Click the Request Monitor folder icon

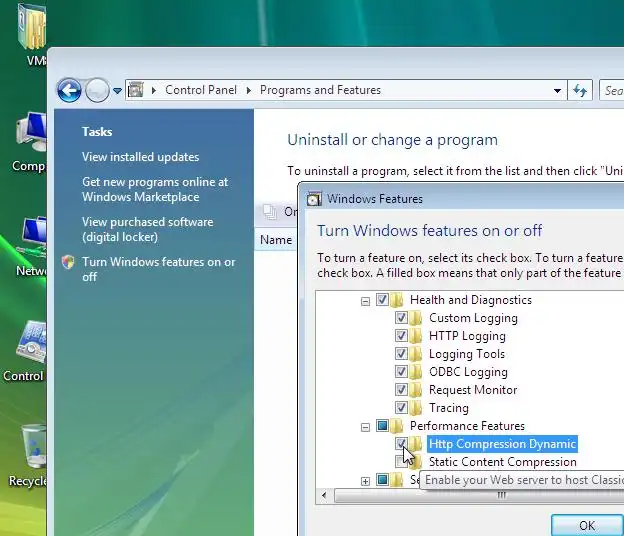point(415,390)
